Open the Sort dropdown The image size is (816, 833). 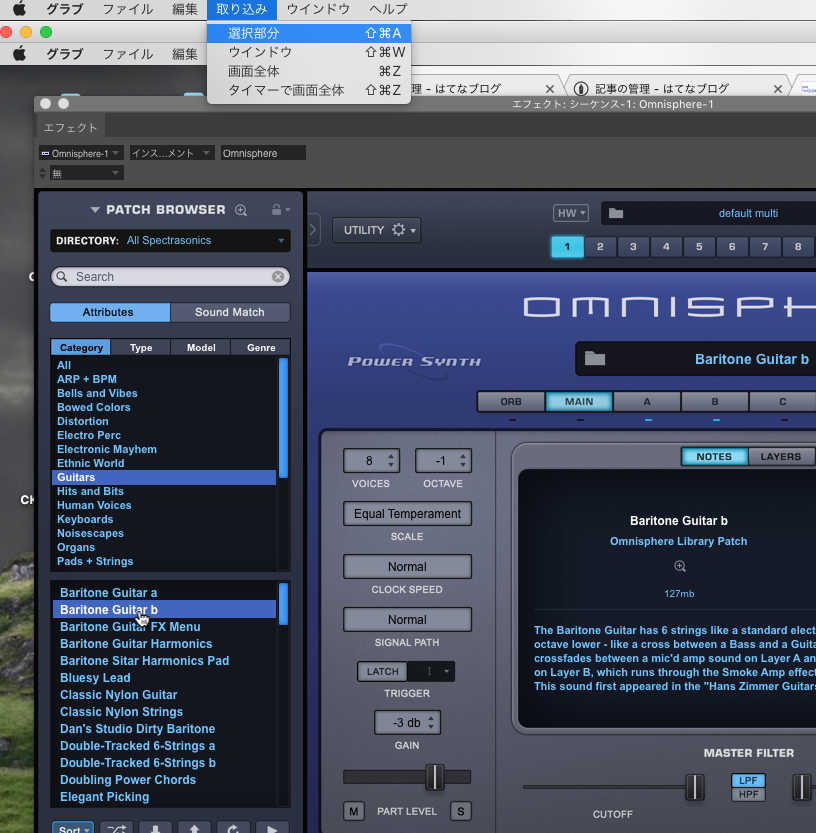coord(73,828)
